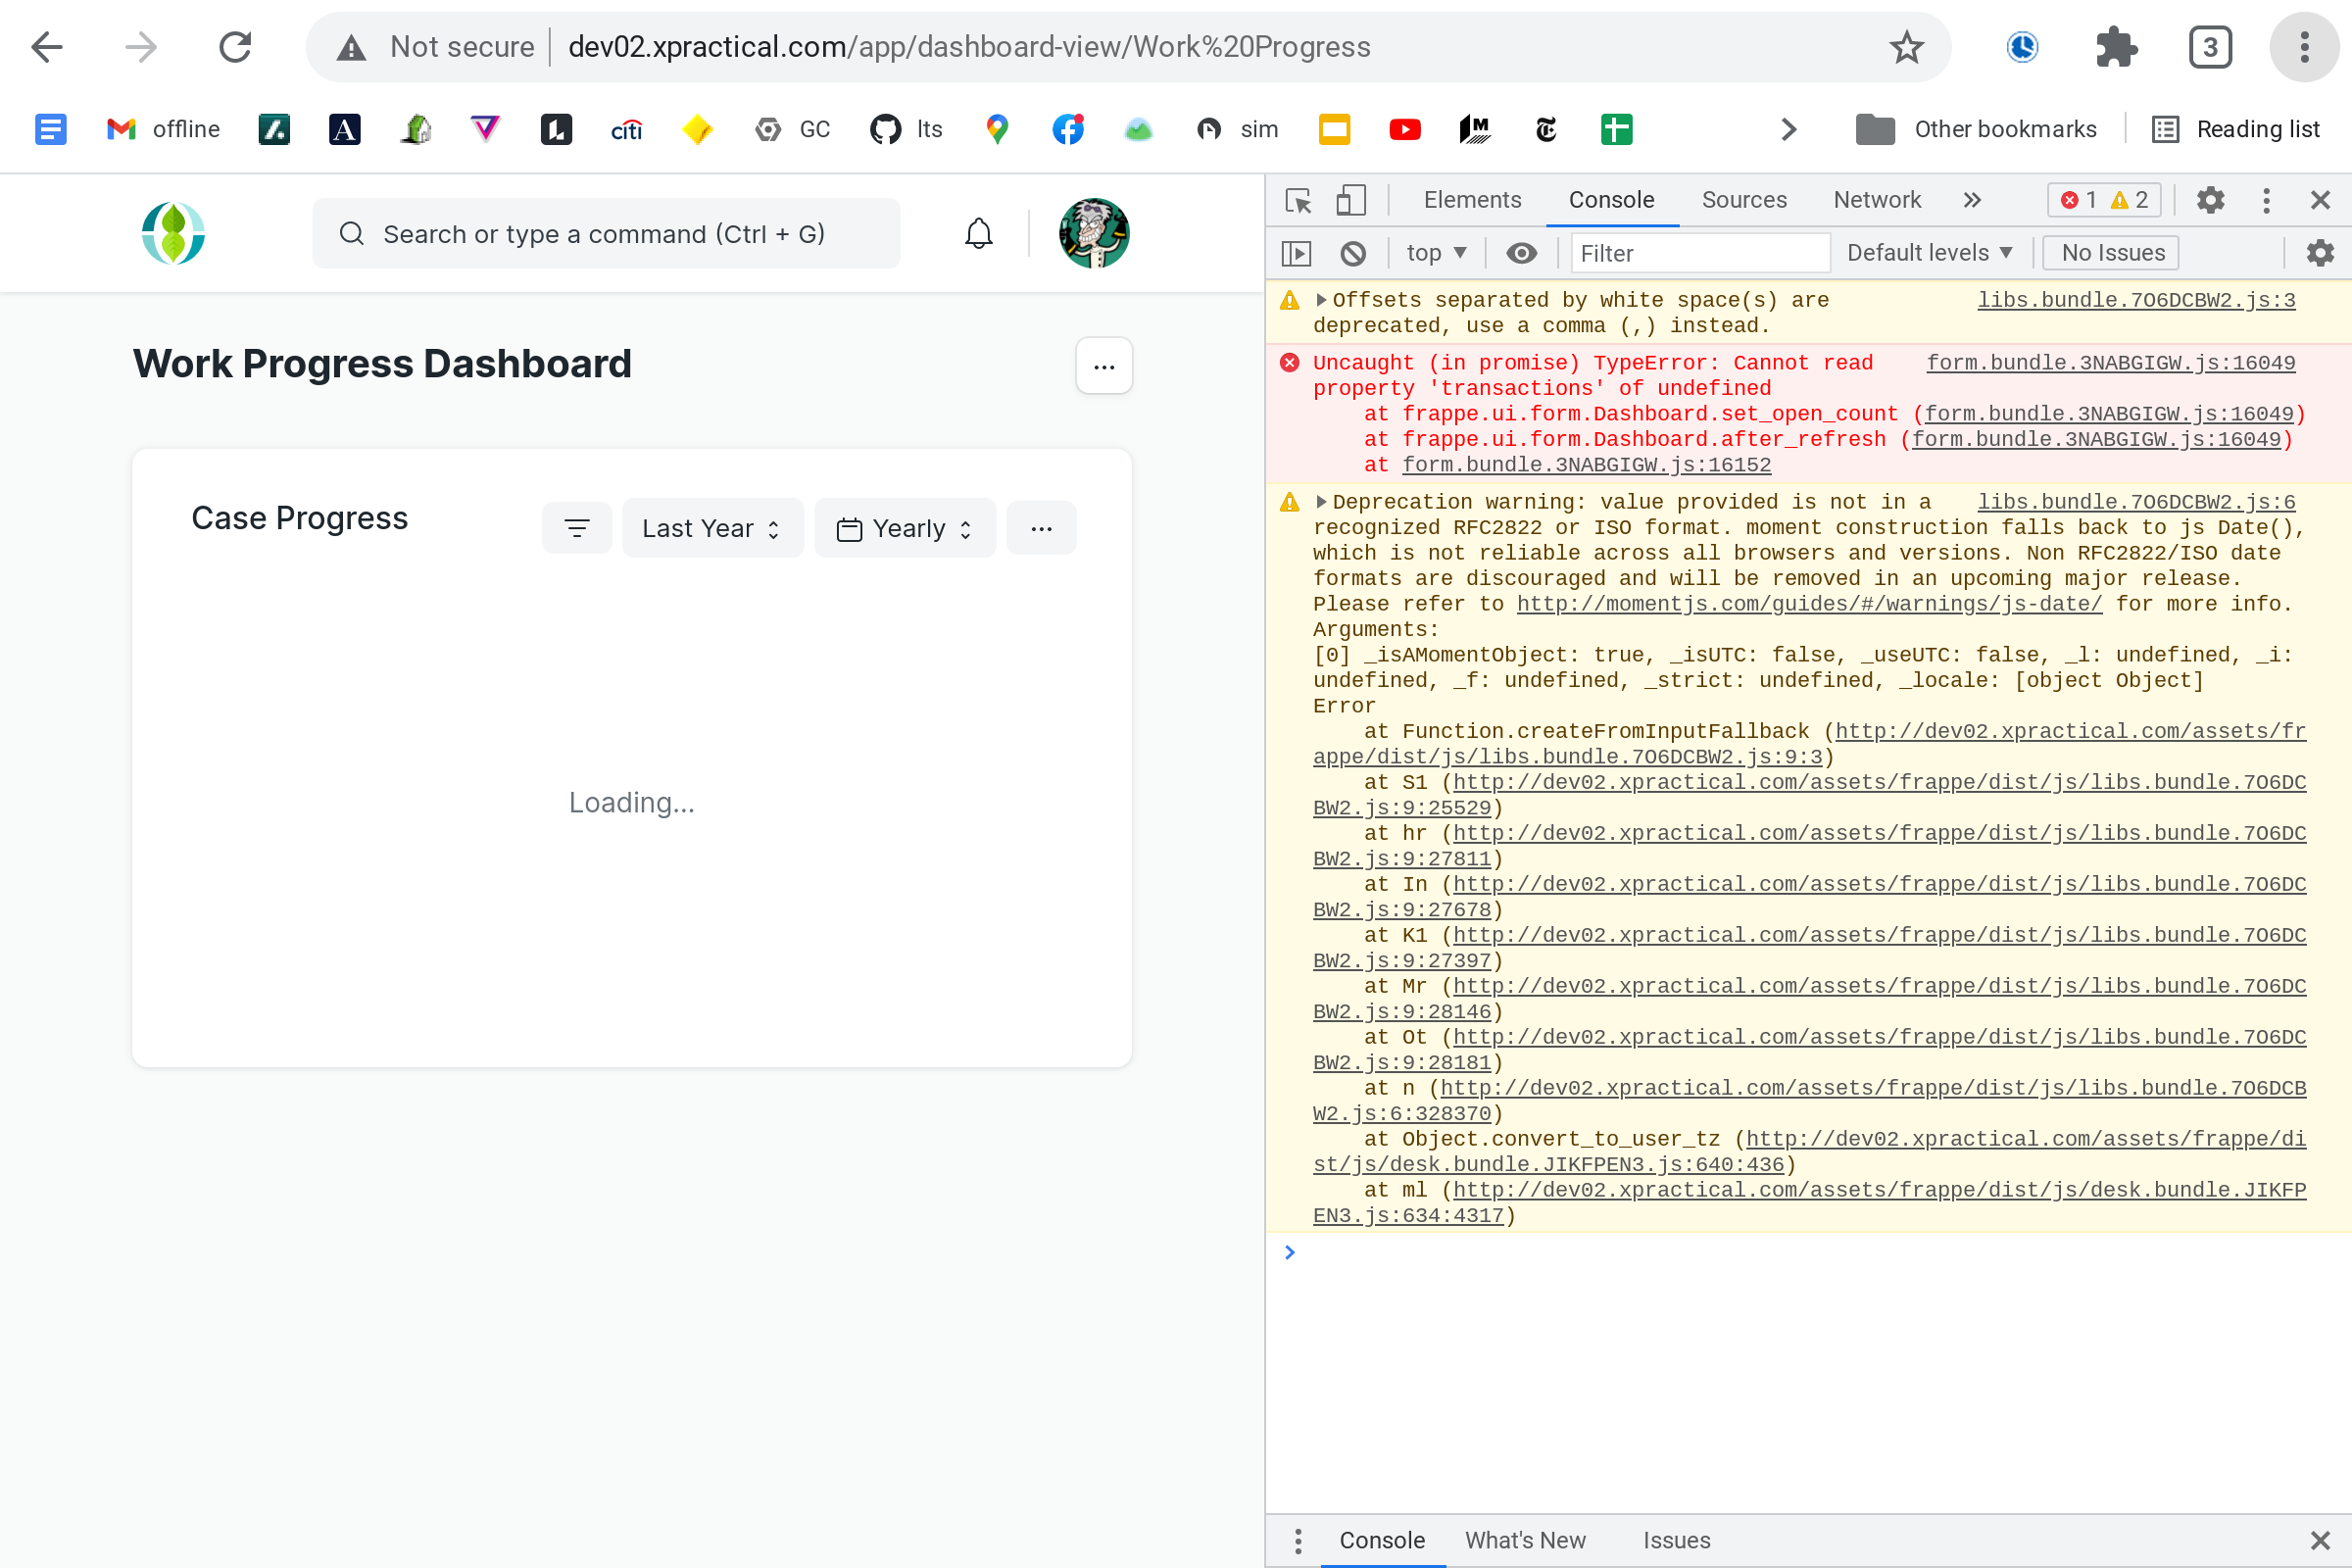This screenshot has width=2352, height=1568.
Task: Switch to the Sources tab
Action: point(1744,200)
